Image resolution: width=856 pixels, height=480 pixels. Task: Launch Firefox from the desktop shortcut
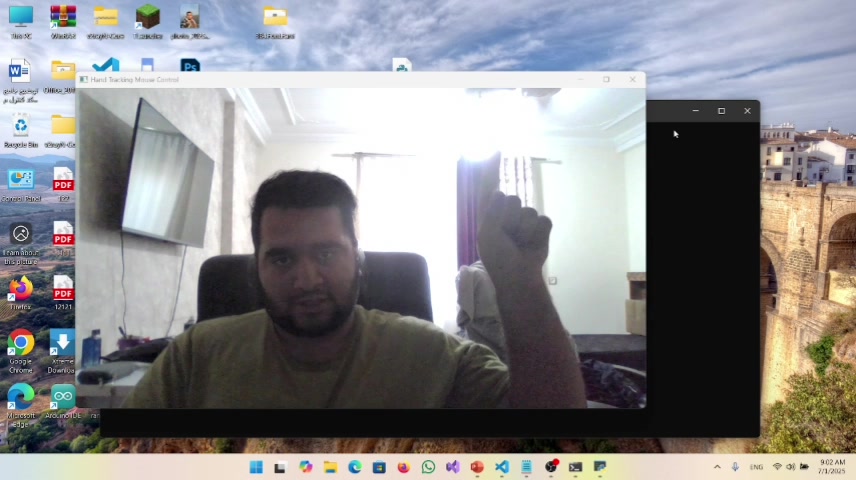[x=21, y=293]
